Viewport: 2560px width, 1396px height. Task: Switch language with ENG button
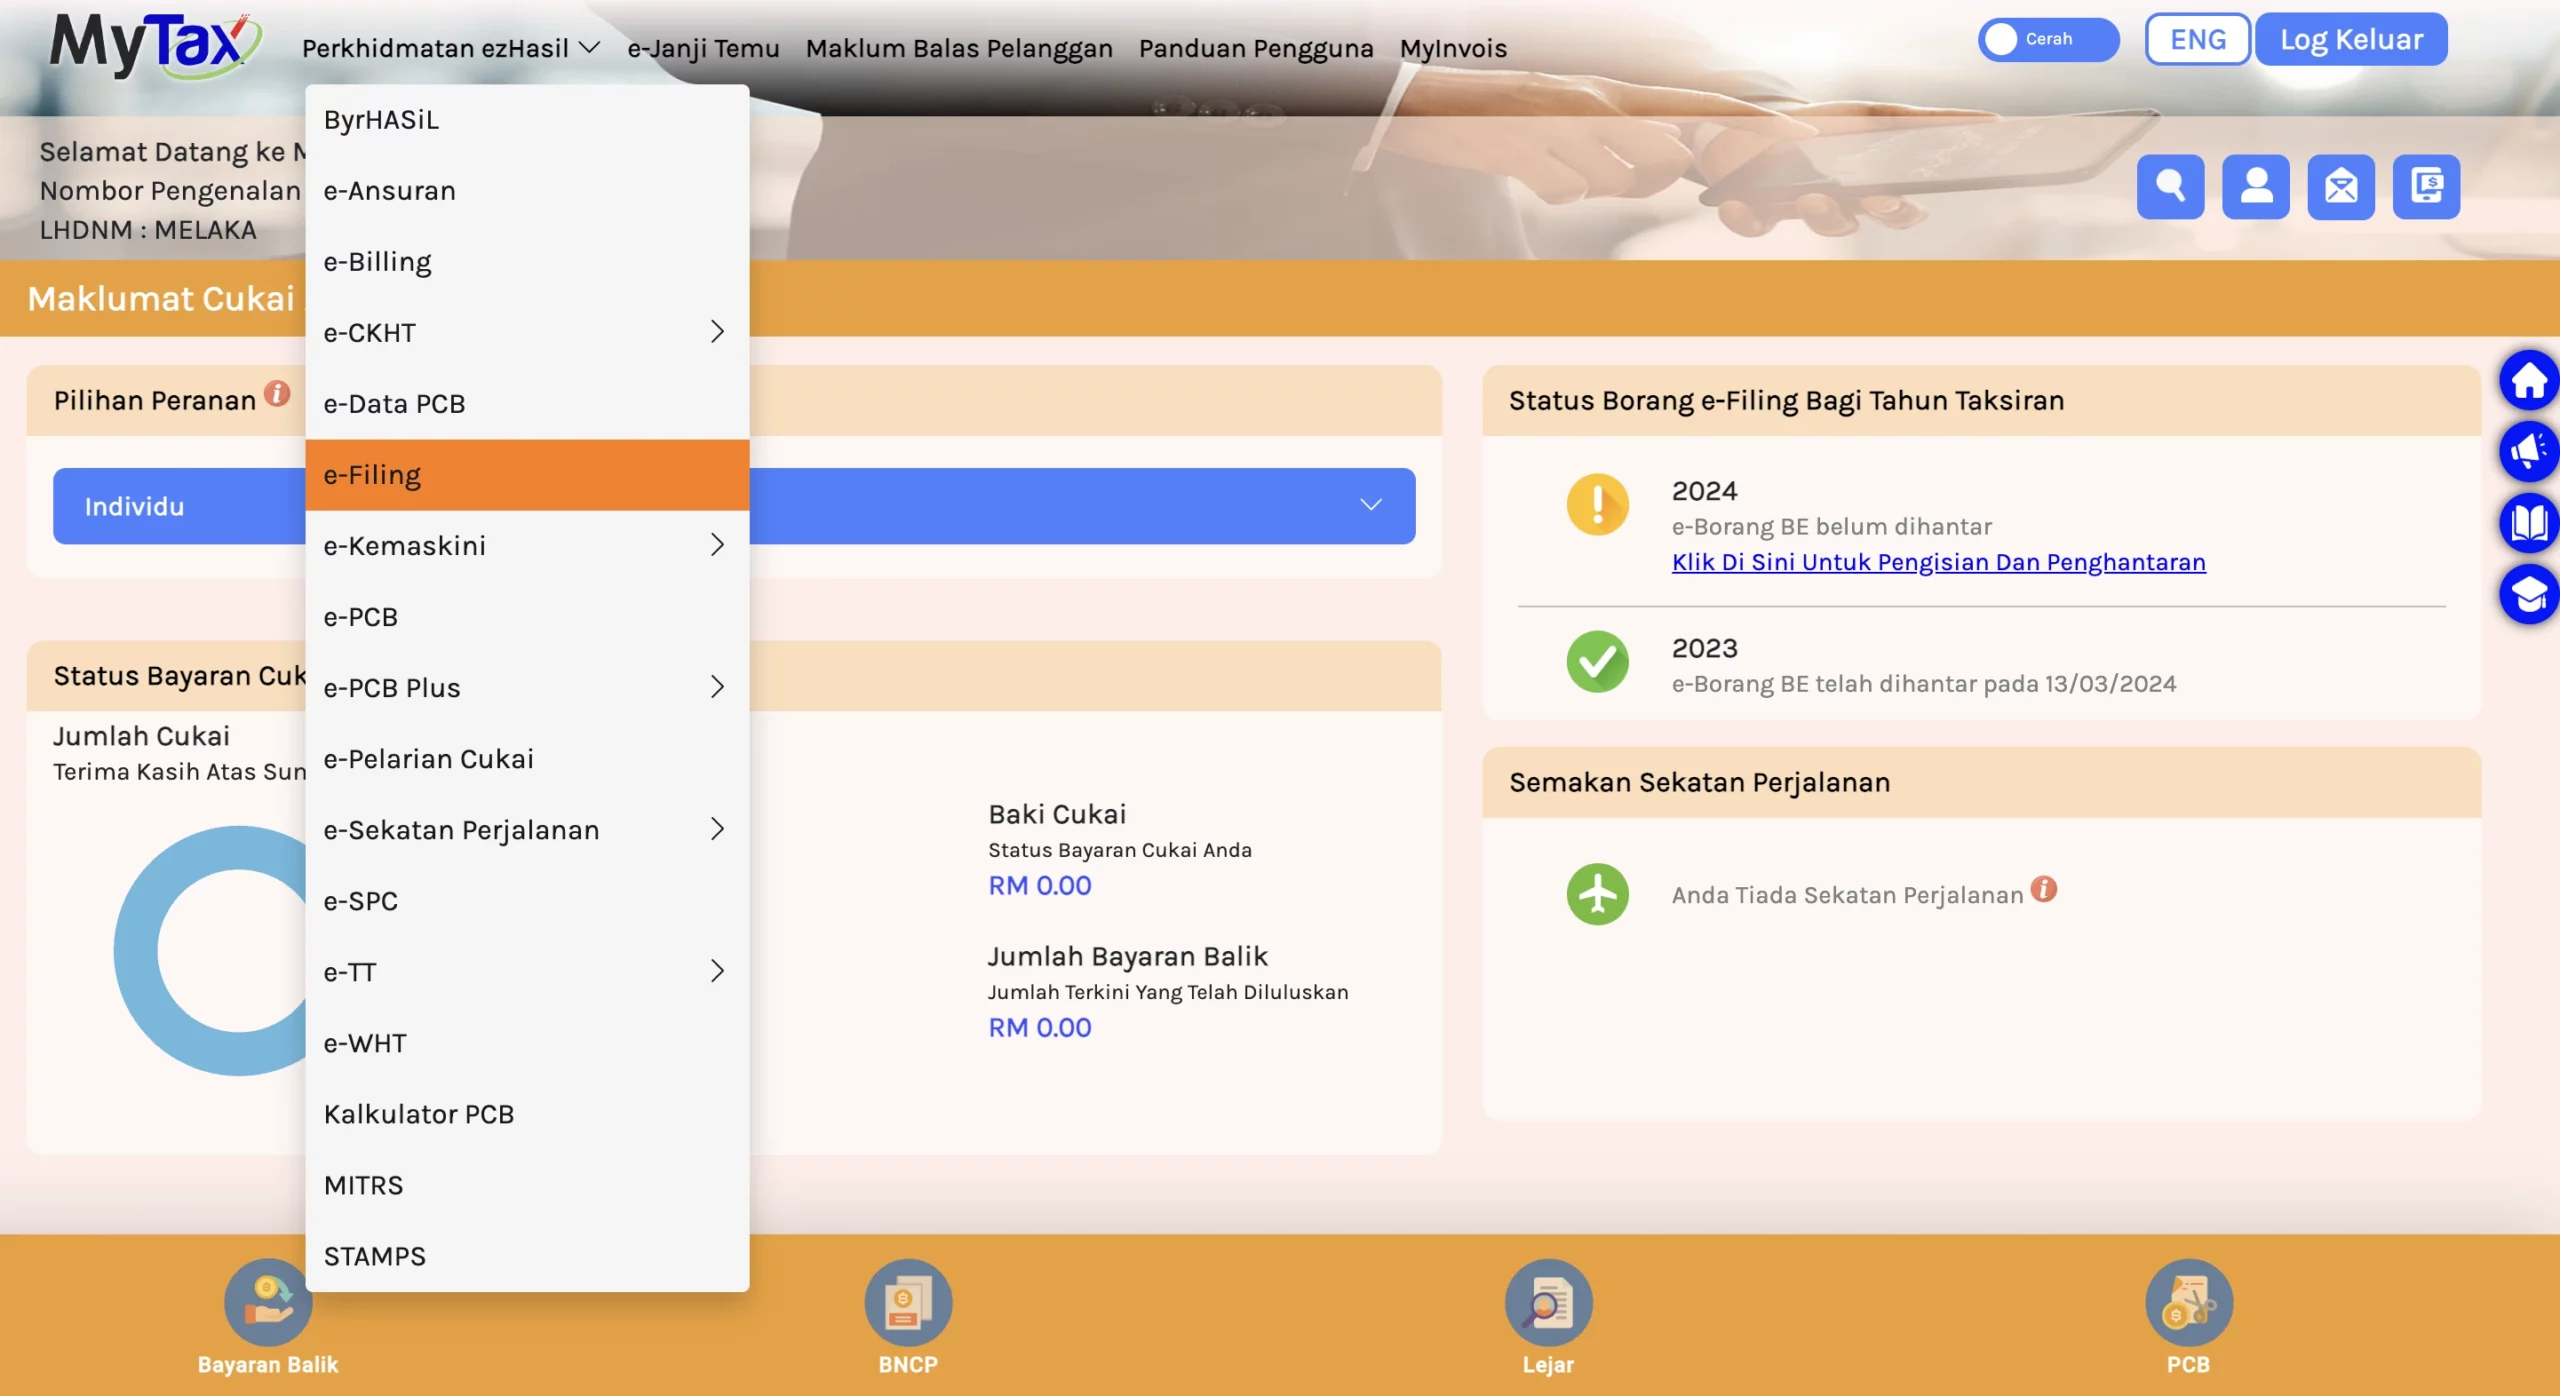(2197, 40)
